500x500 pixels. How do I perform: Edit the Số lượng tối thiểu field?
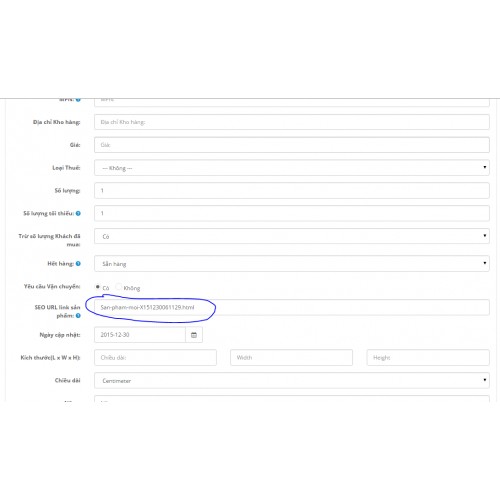tap(292, 213)
